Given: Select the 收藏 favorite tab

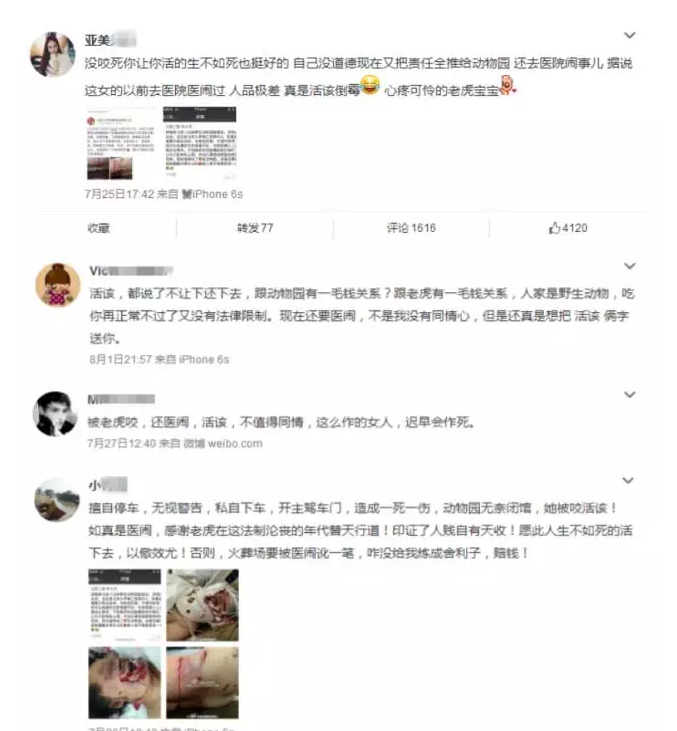Looking at the screenshot, I should 98,228.
